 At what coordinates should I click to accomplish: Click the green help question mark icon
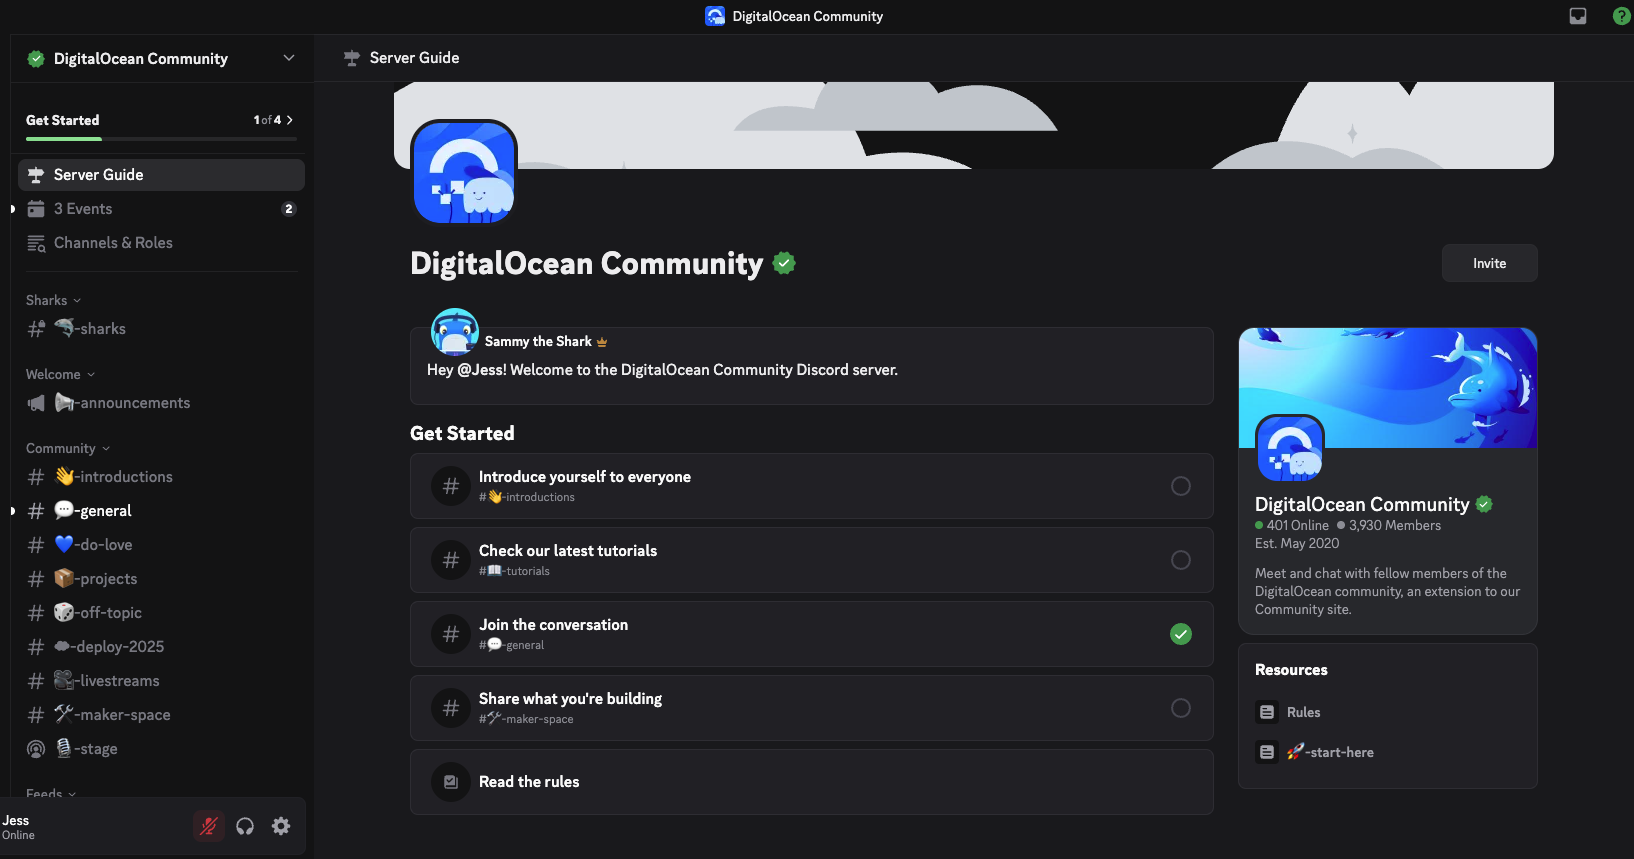click(1621, 16)
